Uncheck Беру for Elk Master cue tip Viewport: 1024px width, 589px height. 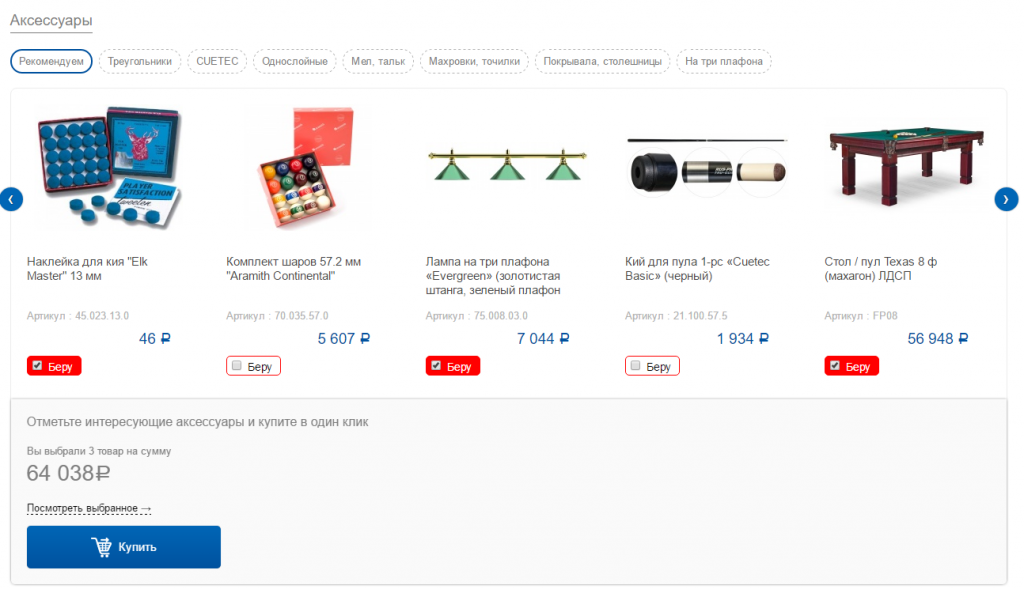[54, 366]
